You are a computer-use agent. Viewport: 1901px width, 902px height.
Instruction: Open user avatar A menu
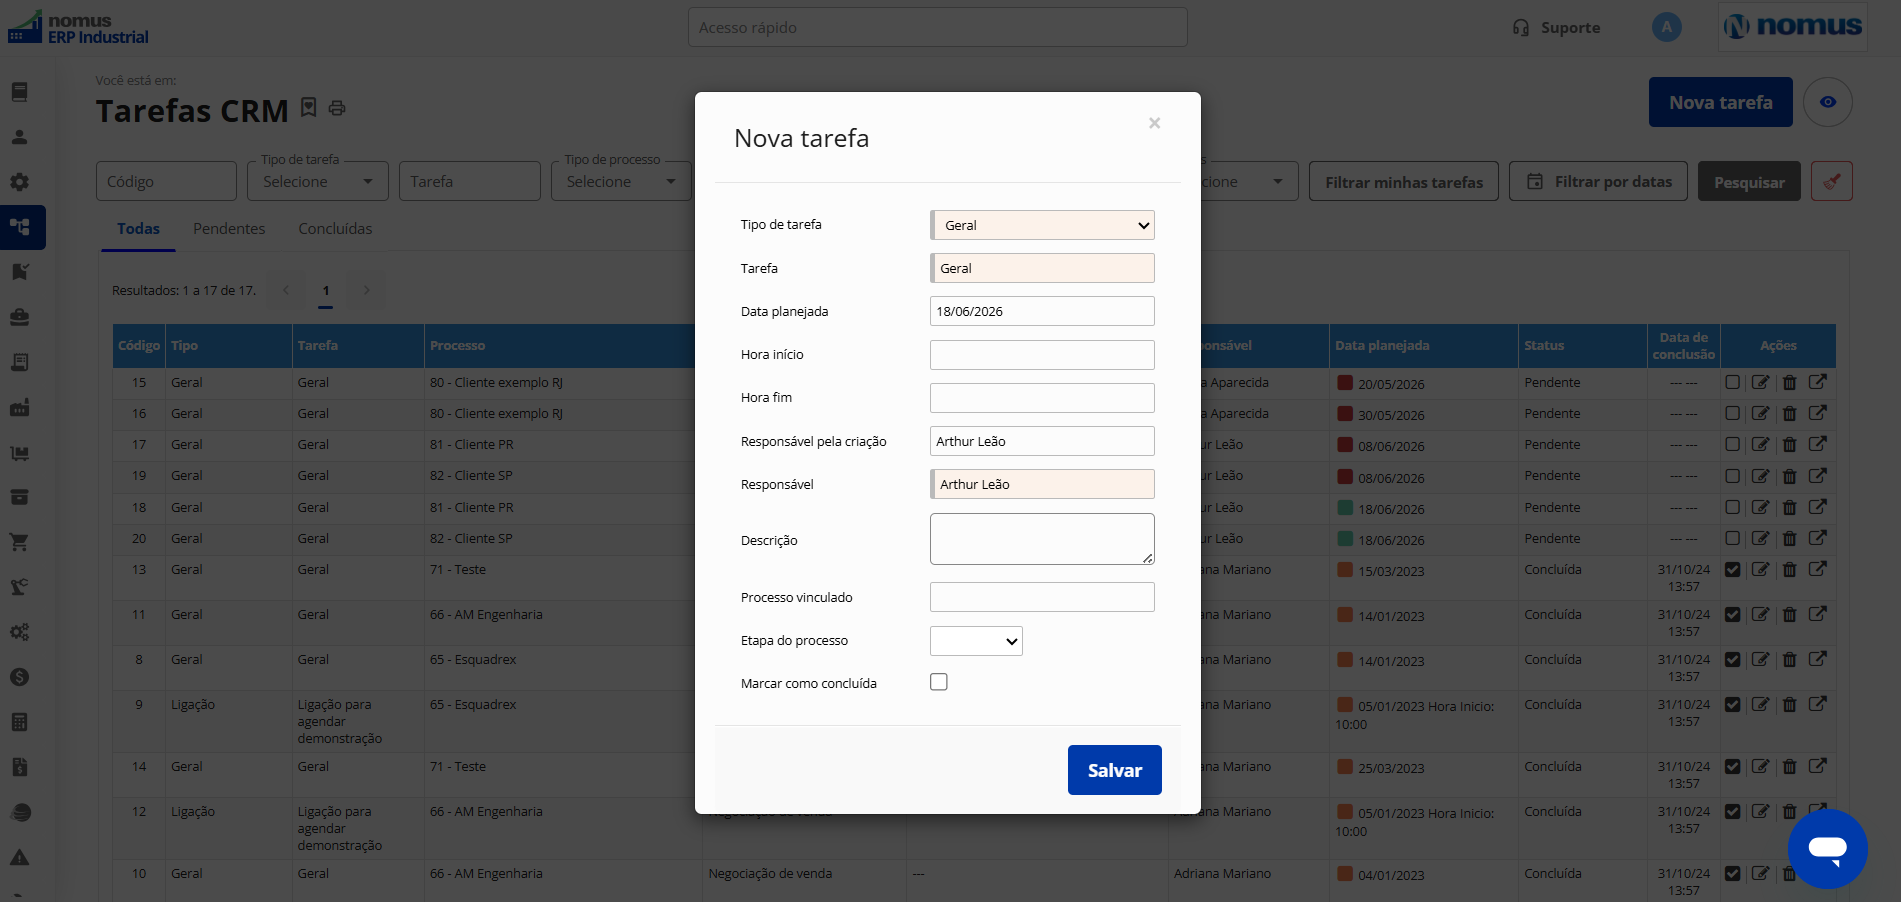pos(1666,27)
